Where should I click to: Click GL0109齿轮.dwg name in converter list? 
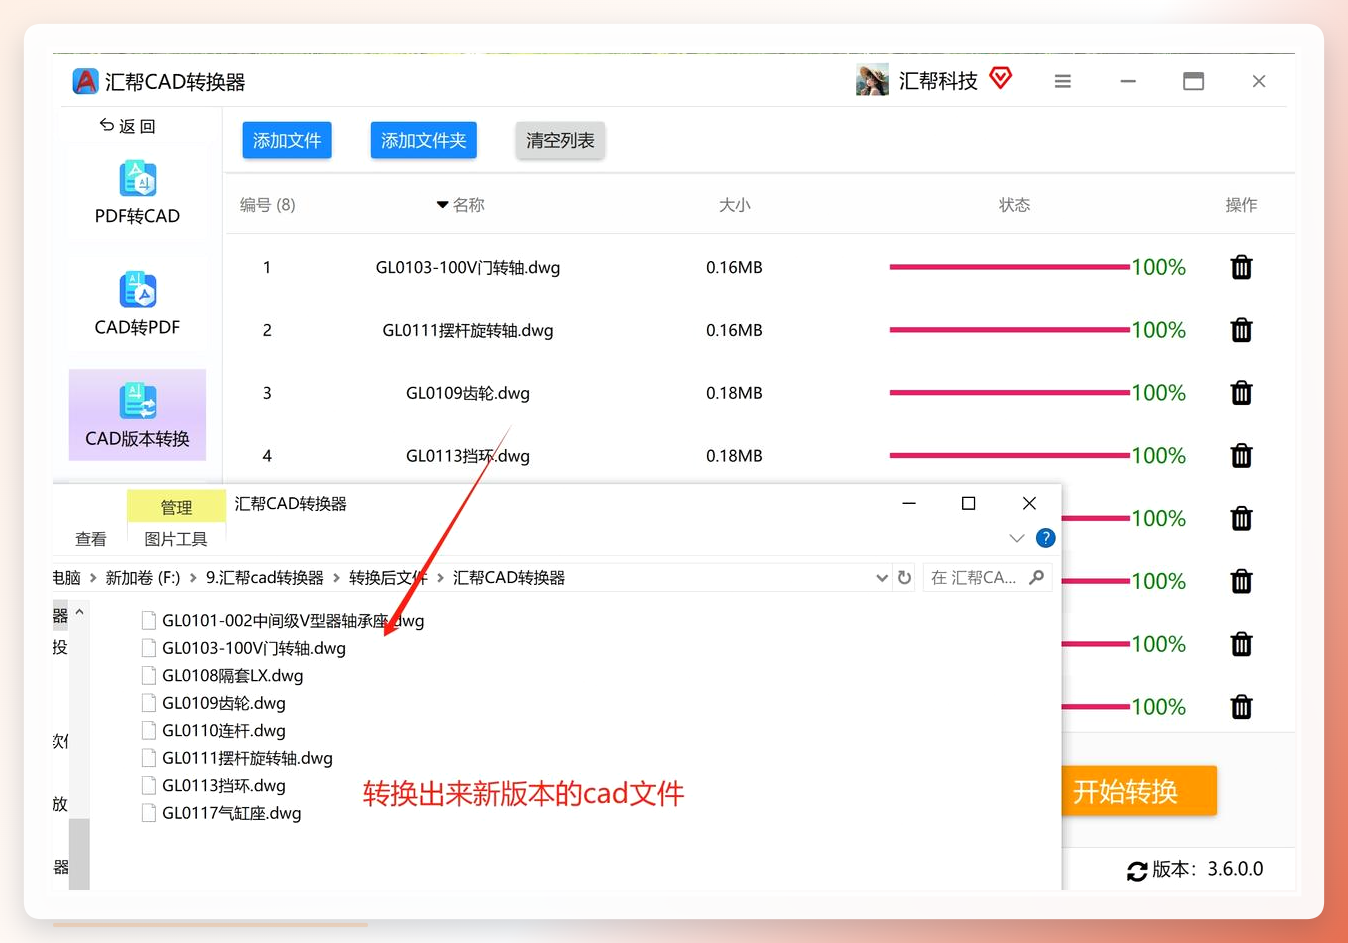(x=468, y=394)
